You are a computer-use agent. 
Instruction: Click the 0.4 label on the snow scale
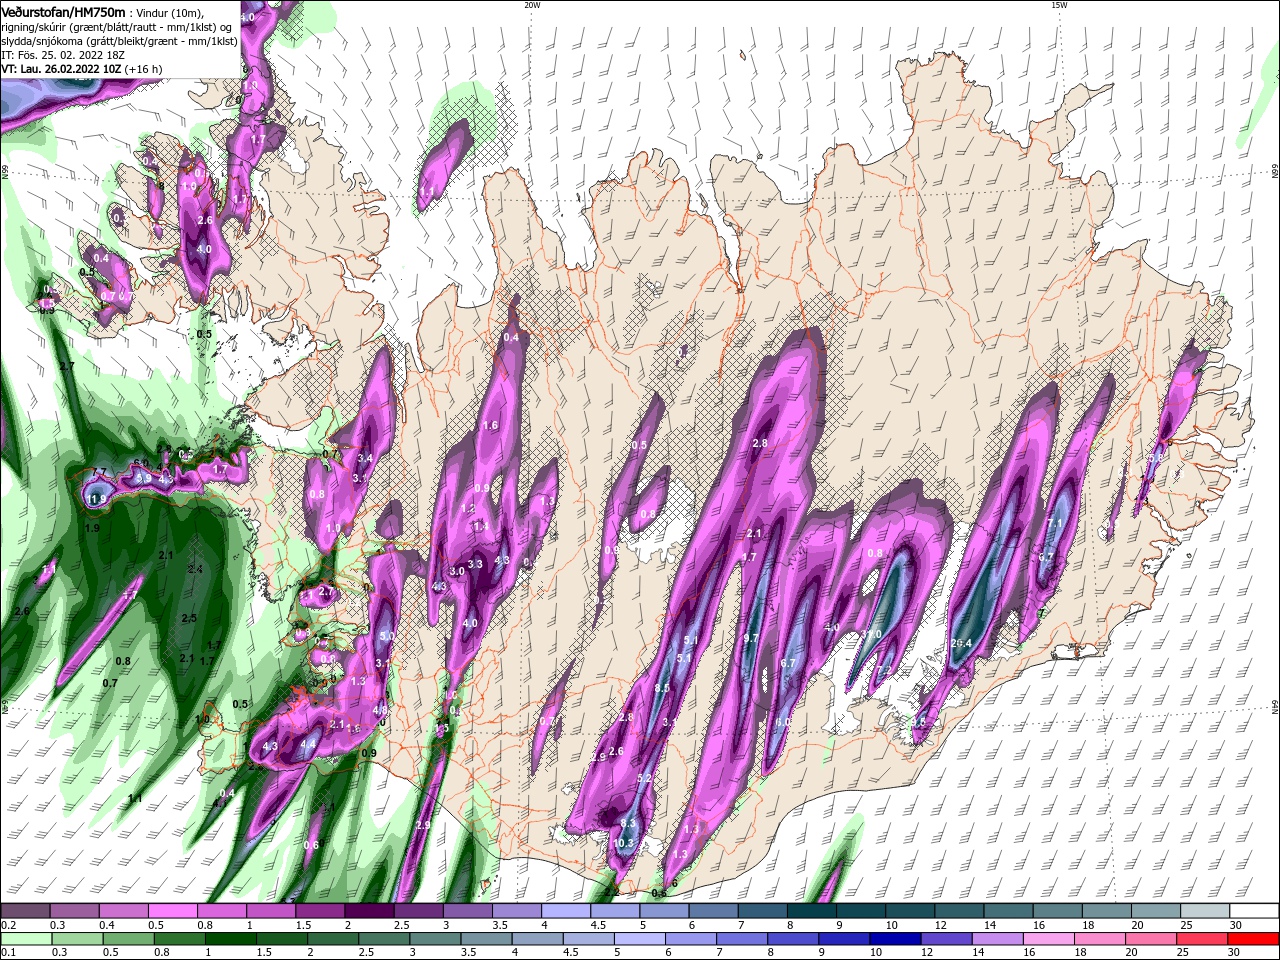point(106,925)
